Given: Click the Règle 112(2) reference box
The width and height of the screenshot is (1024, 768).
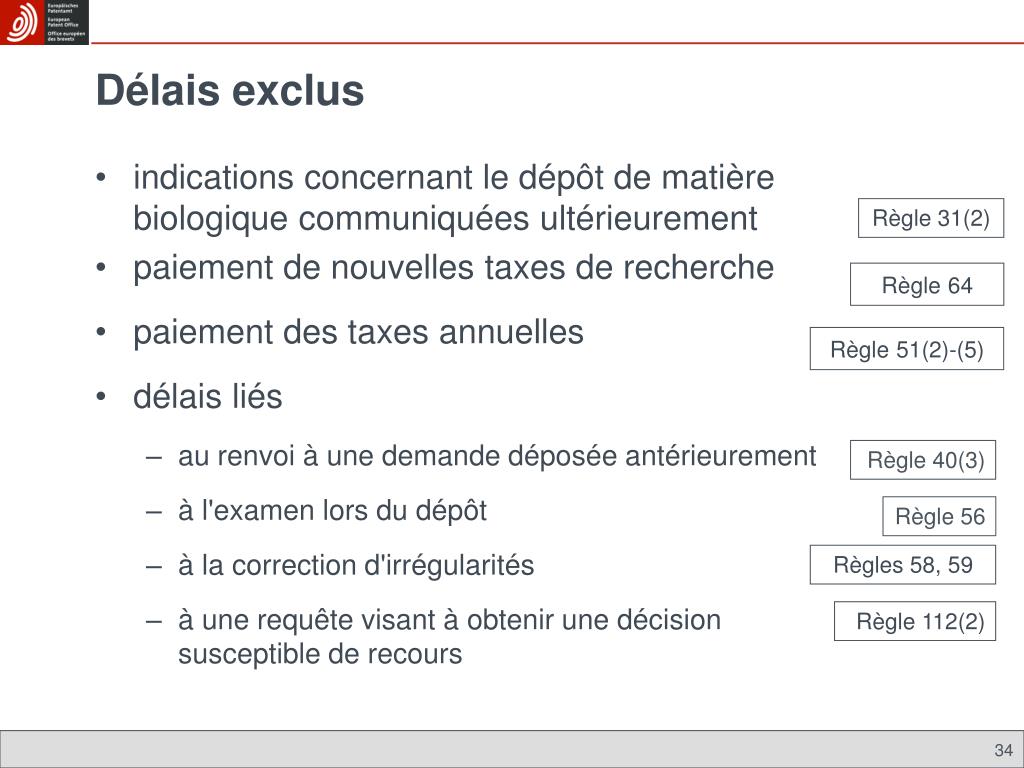Looking at the screenshot, I should pos(915,621).
